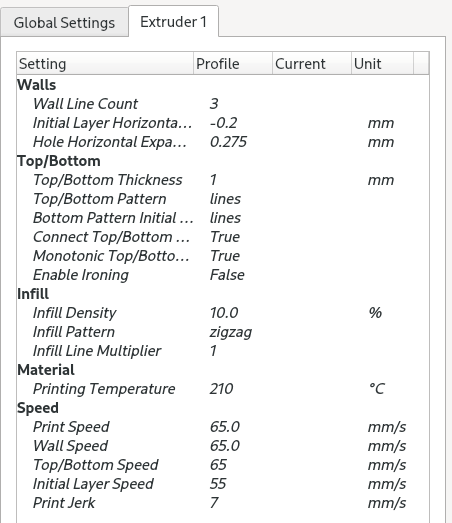The image size is (452, 523).
Task: Select the Print Jerk row
Action: tap(223, 503)
